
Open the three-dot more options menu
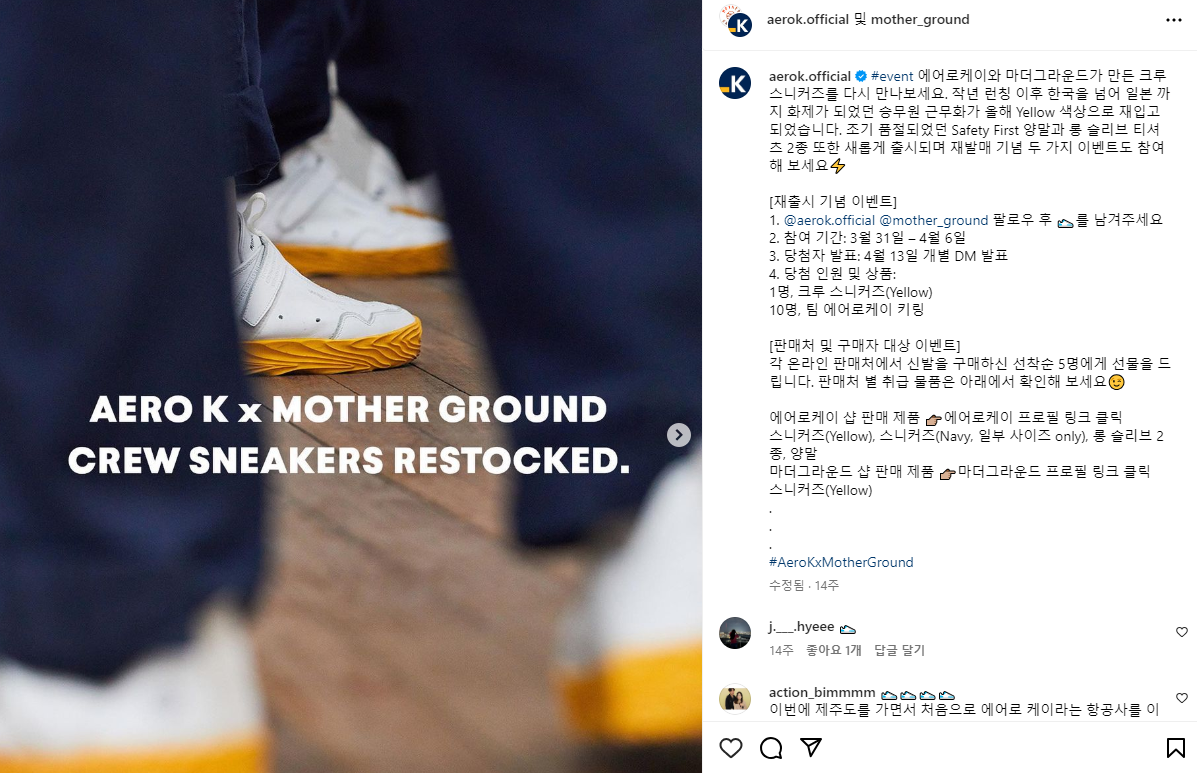[x=1174, y=20]
